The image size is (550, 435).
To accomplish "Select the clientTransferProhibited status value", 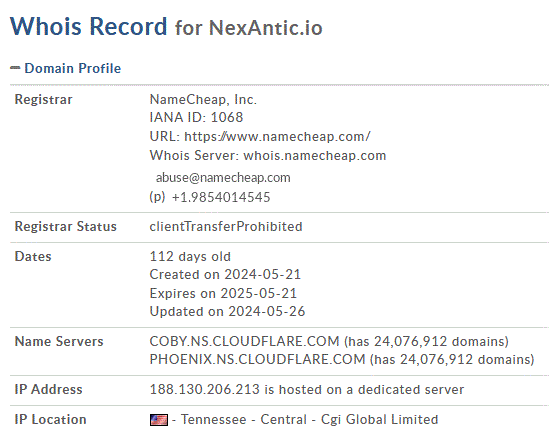I will [226, 227].
